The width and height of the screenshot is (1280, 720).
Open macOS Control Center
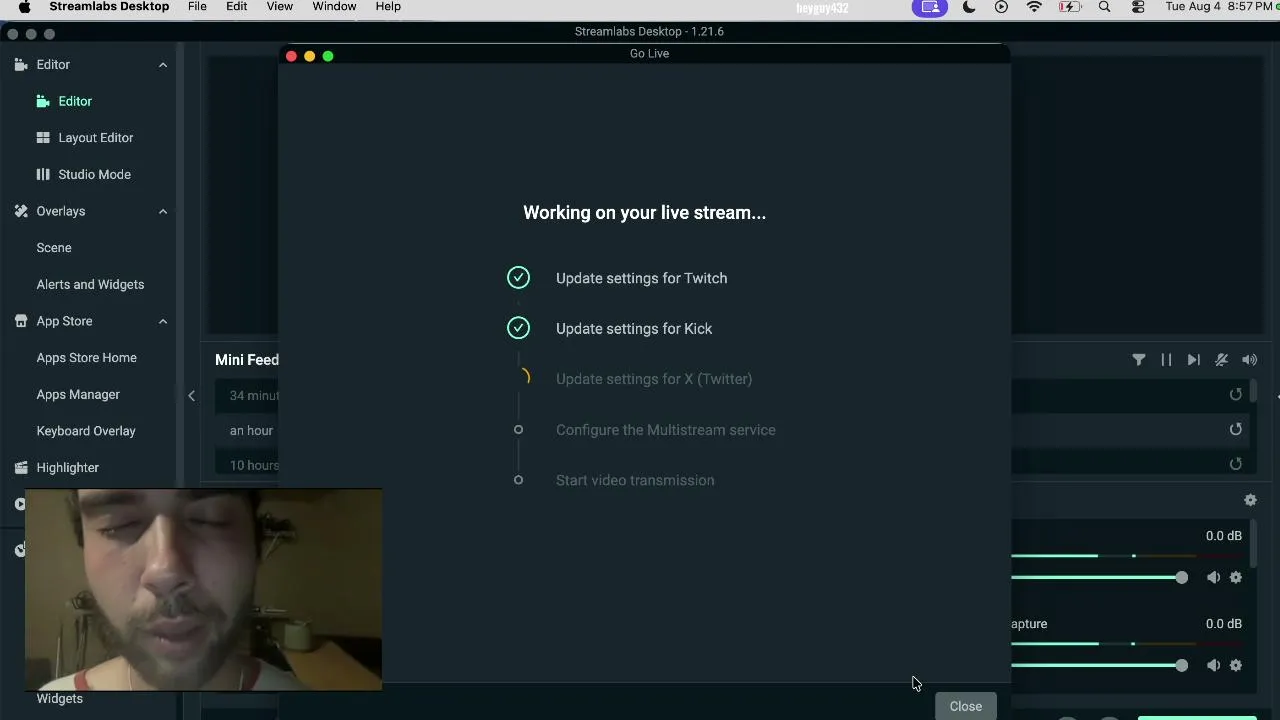[x=1138, y=7]
